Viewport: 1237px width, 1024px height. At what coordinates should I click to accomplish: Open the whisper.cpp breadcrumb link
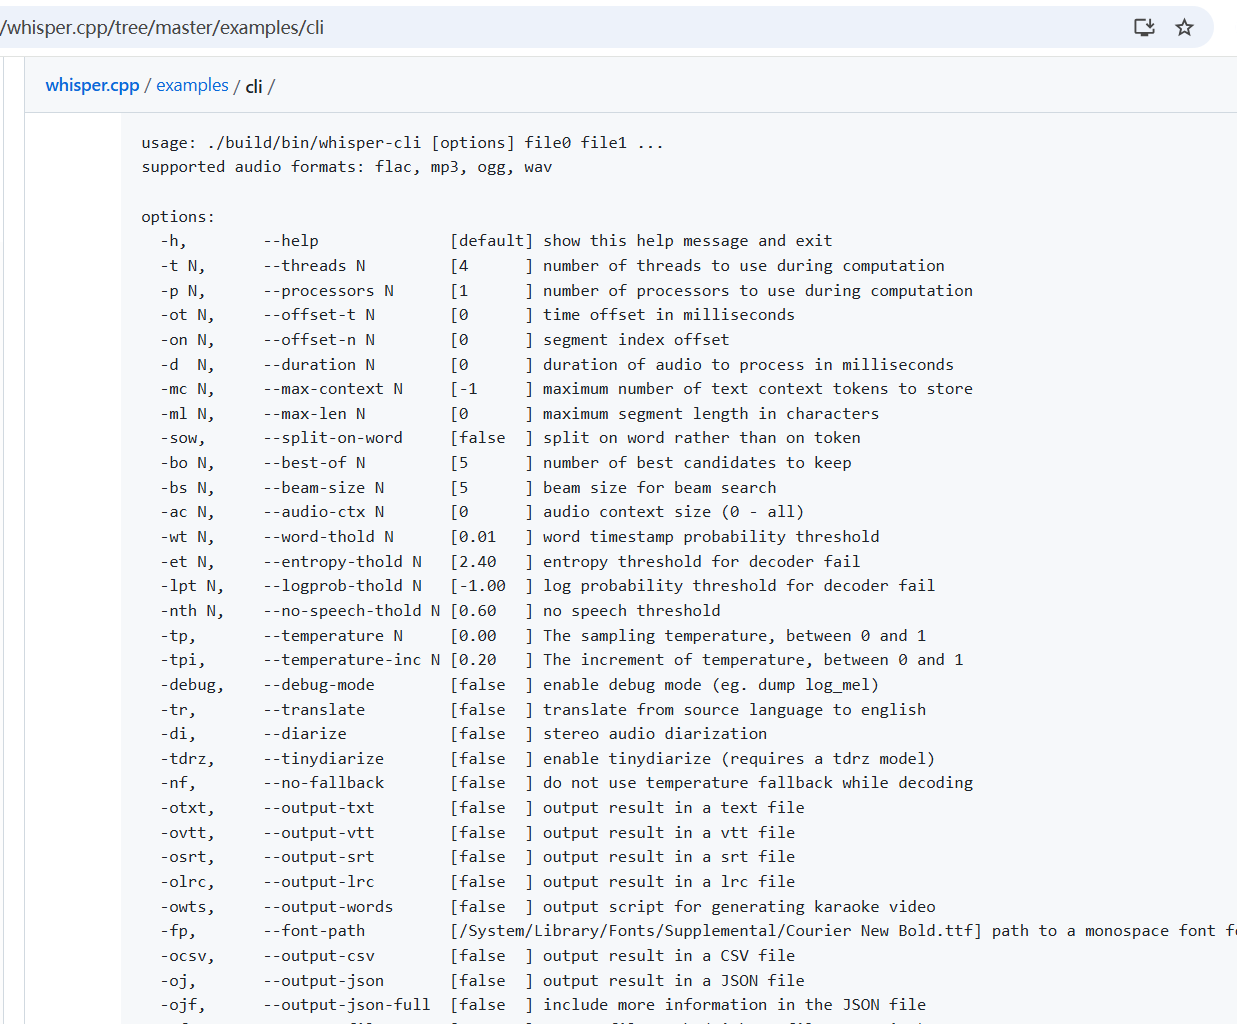[x=92, y=85]
